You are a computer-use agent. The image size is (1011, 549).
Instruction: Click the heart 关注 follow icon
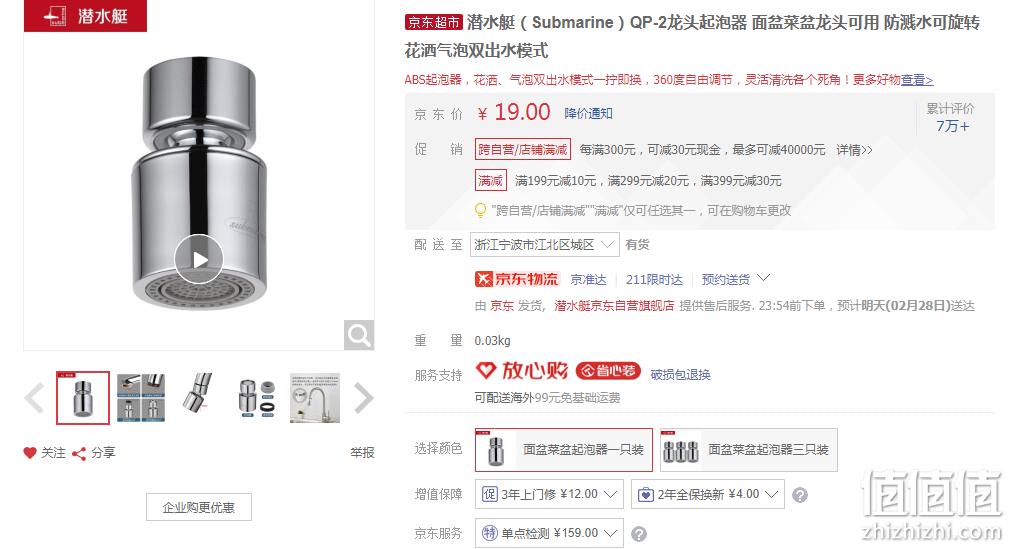[30, 453]
